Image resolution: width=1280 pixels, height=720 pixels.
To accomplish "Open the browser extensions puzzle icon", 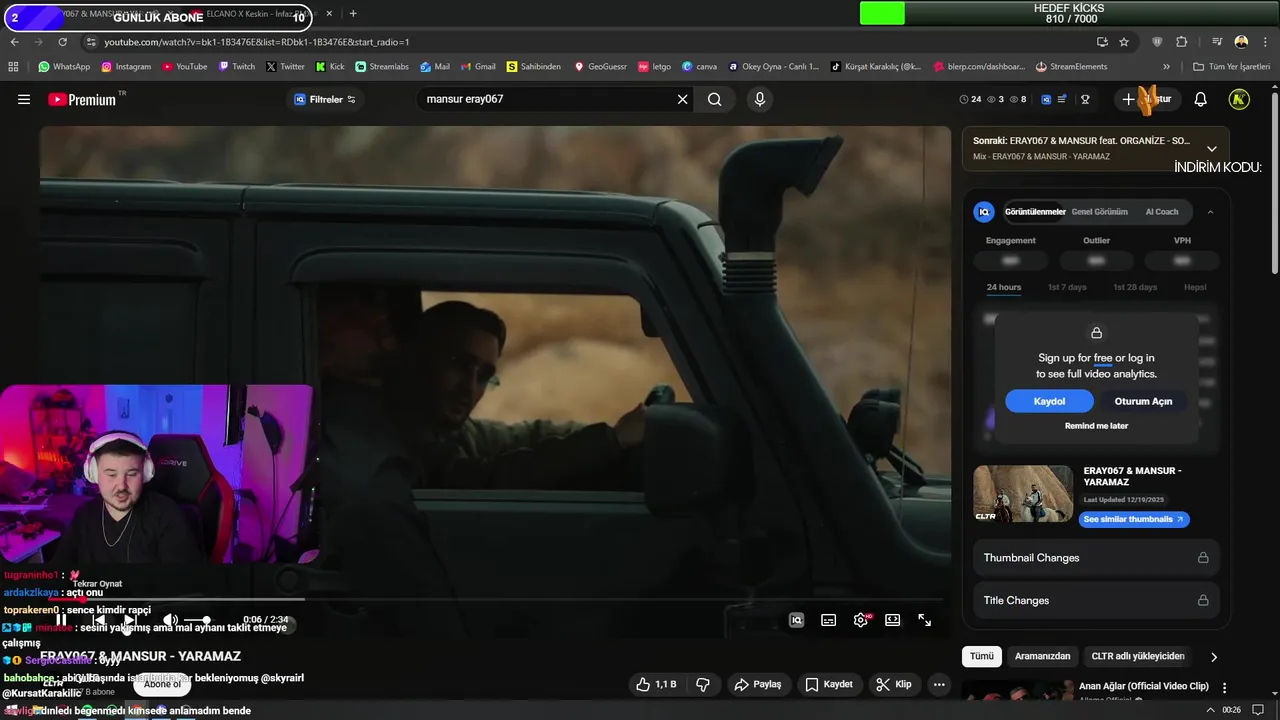I will 1182,42.
